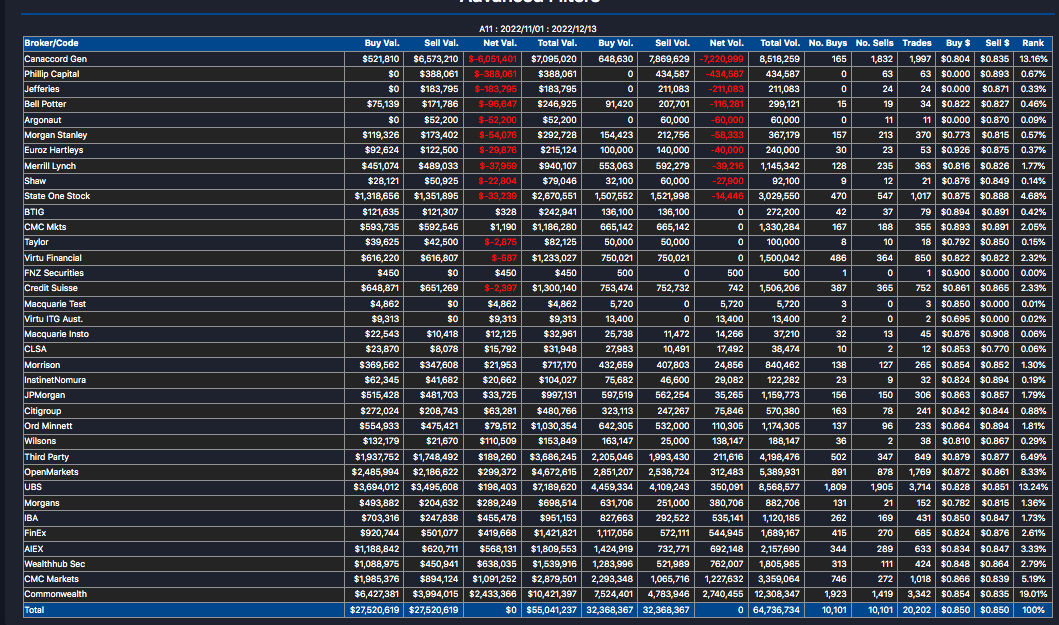Click Commonwealth net volume 2,740,455
The height and width of the screenshot is (625, 1059).
pos(723,595)
